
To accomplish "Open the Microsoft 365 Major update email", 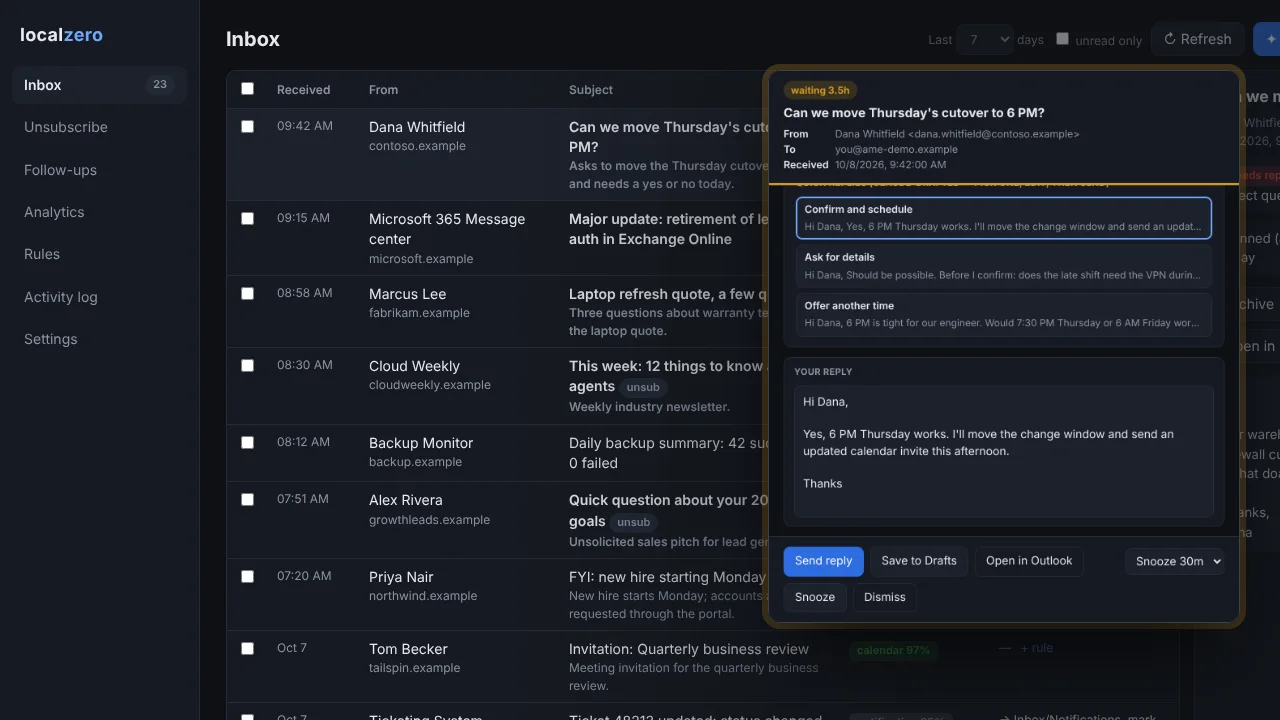I will tap(668, 229).
